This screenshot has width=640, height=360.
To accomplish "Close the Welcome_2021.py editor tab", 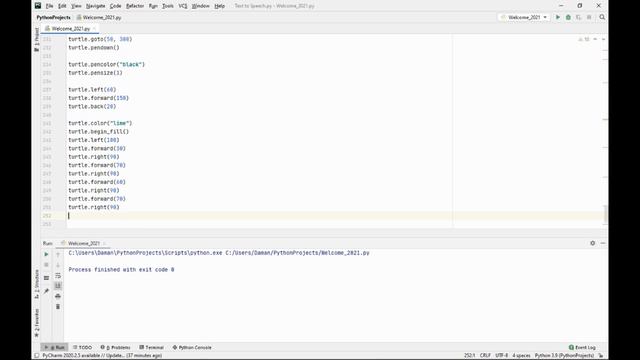I will pos(94,29).
